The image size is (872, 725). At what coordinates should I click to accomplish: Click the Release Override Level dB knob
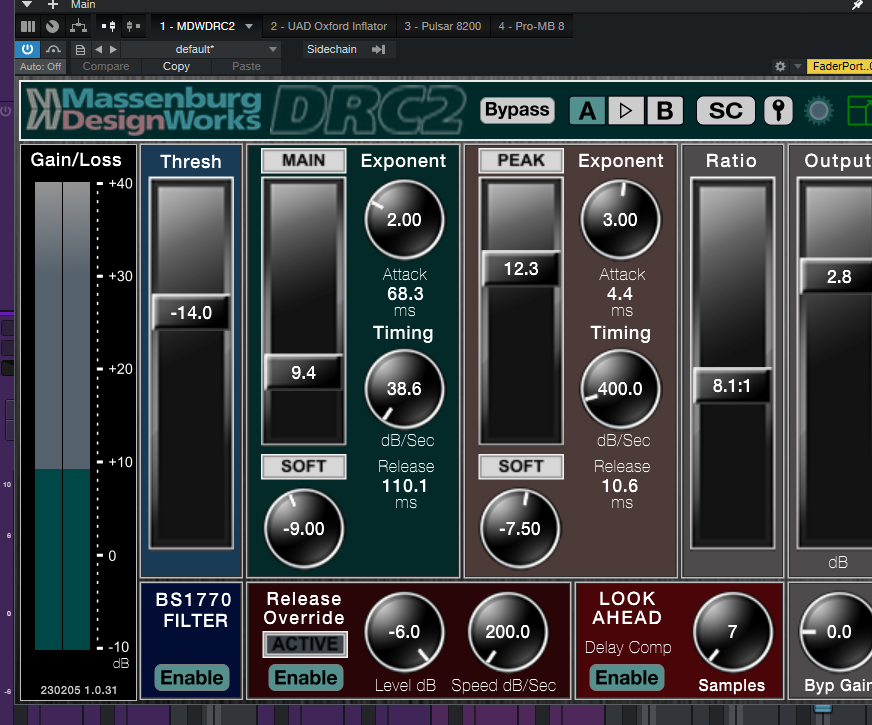pos(404,632)
